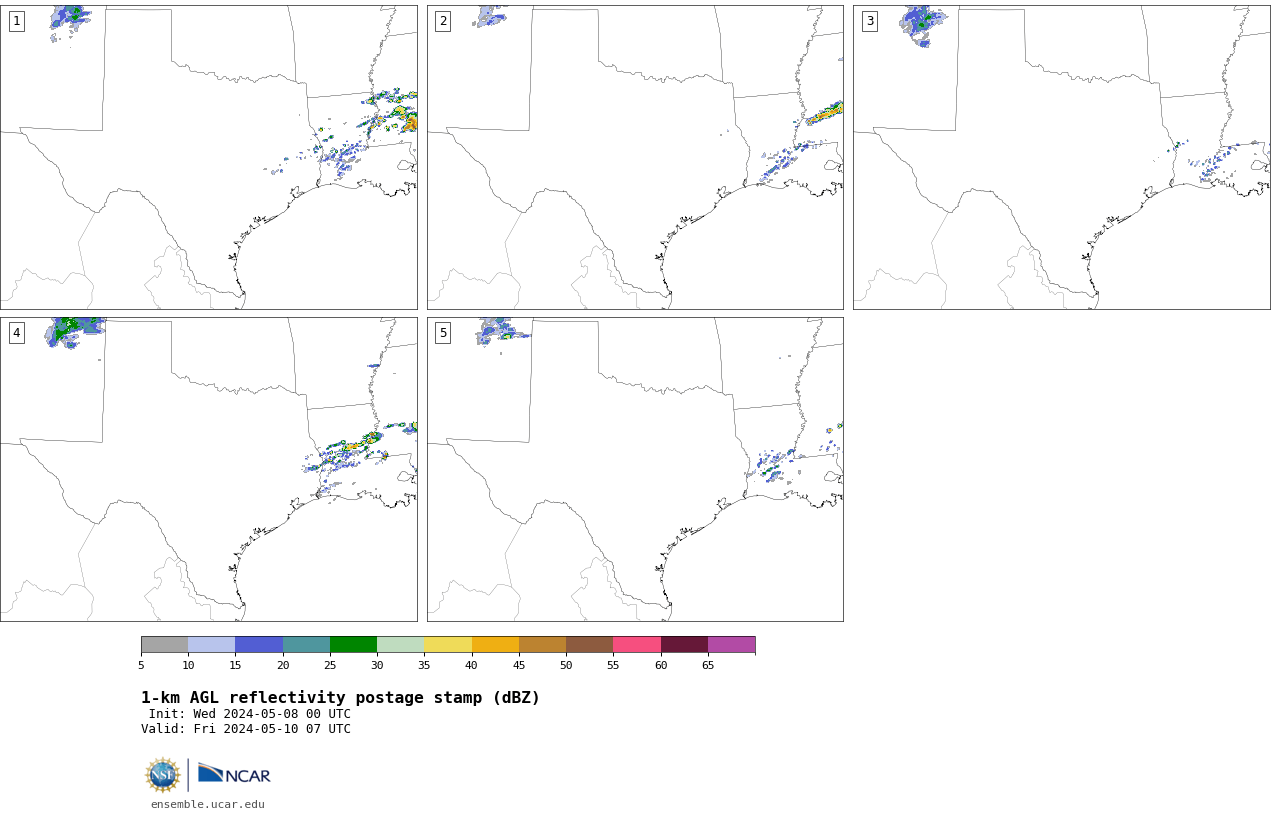Image resolution: width=1280 pixels, height=815 pixels.
Task: Click the colorbar tick label 5
Action: click(141, 665)
